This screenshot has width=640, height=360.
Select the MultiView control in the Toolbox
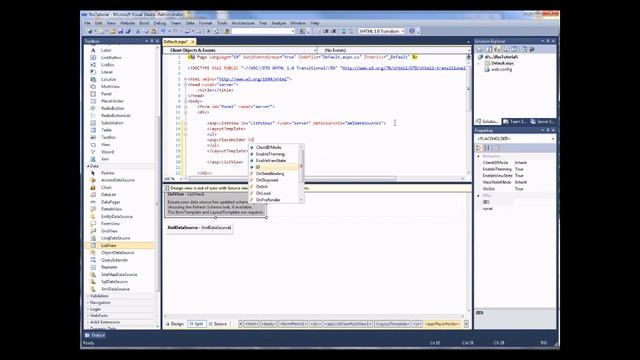(110, 87)
